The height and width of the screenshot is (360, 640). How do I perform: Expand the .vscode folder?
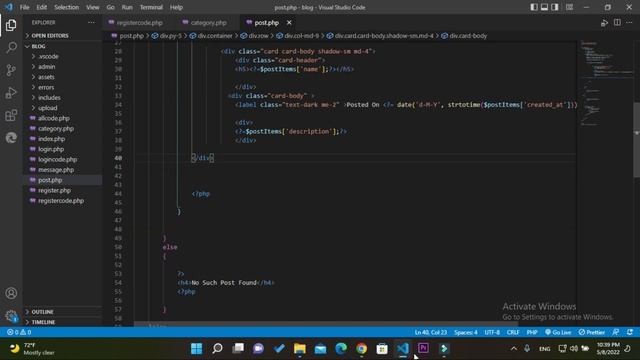click(x=62, y=56)
